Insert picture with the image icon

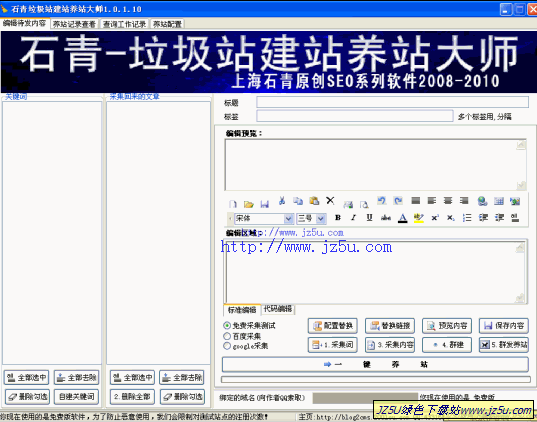click(x=515, y=201)
